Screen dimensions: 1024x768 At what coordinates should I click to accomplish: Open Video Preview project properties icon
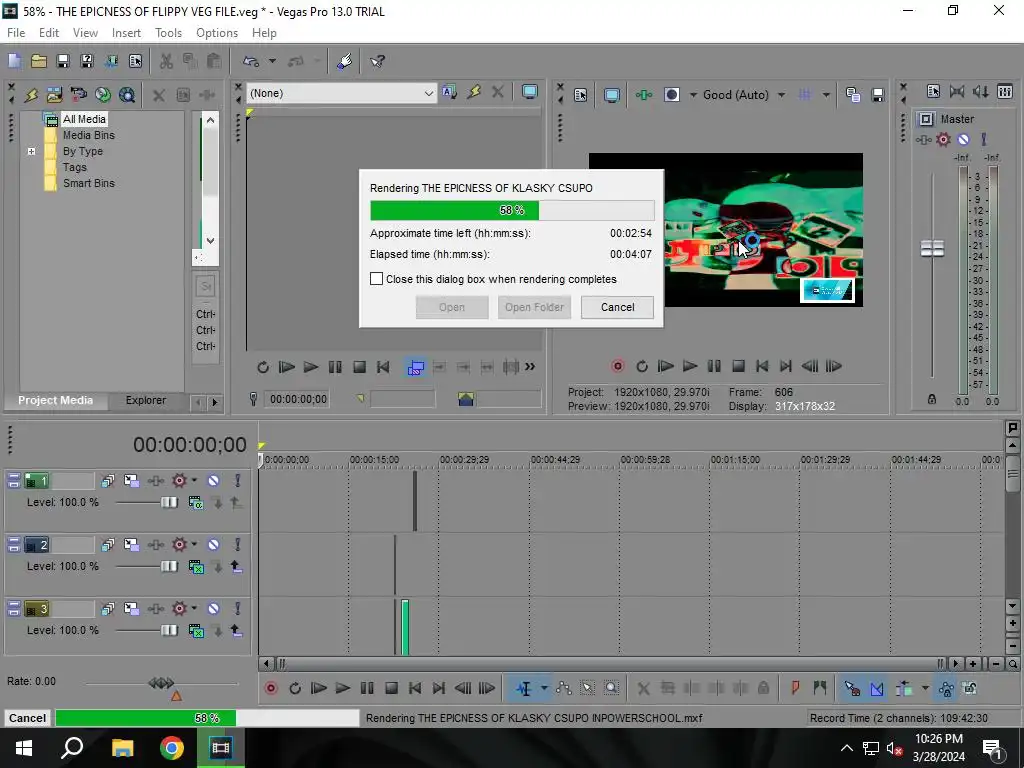[x=581, y=95]
